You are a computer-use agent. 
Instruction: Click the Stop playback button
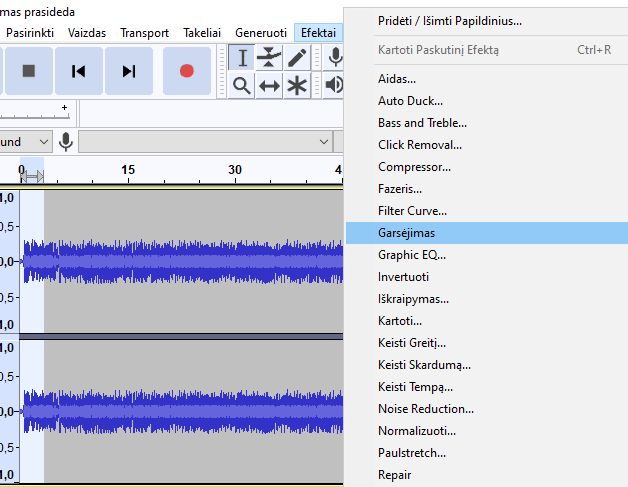click(x=29, y=71)
